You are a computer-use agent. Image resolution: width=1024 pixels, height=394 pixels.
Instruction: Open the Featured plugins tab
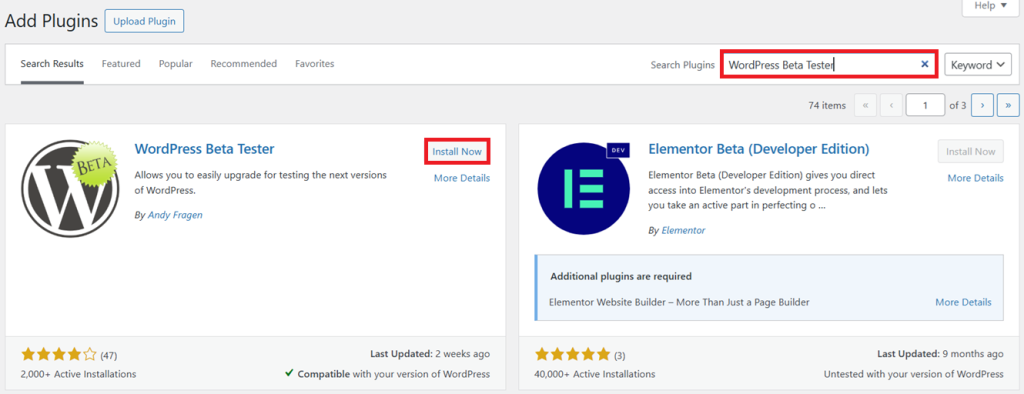(x=121, y=64)
